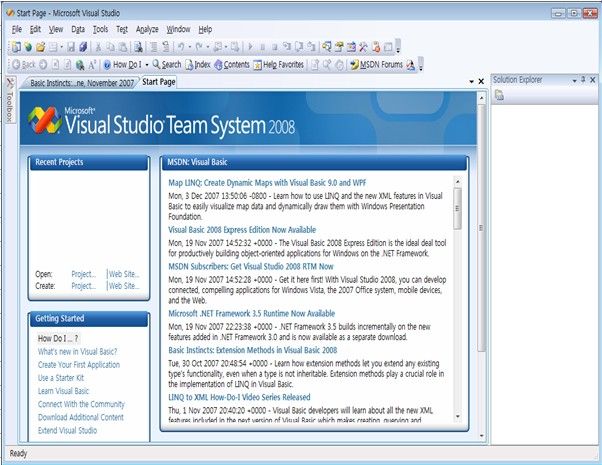This screenshot has height=465, width=602.
Task: Open the Redo history dropdown arrow
Action: [x=208, y=47]
